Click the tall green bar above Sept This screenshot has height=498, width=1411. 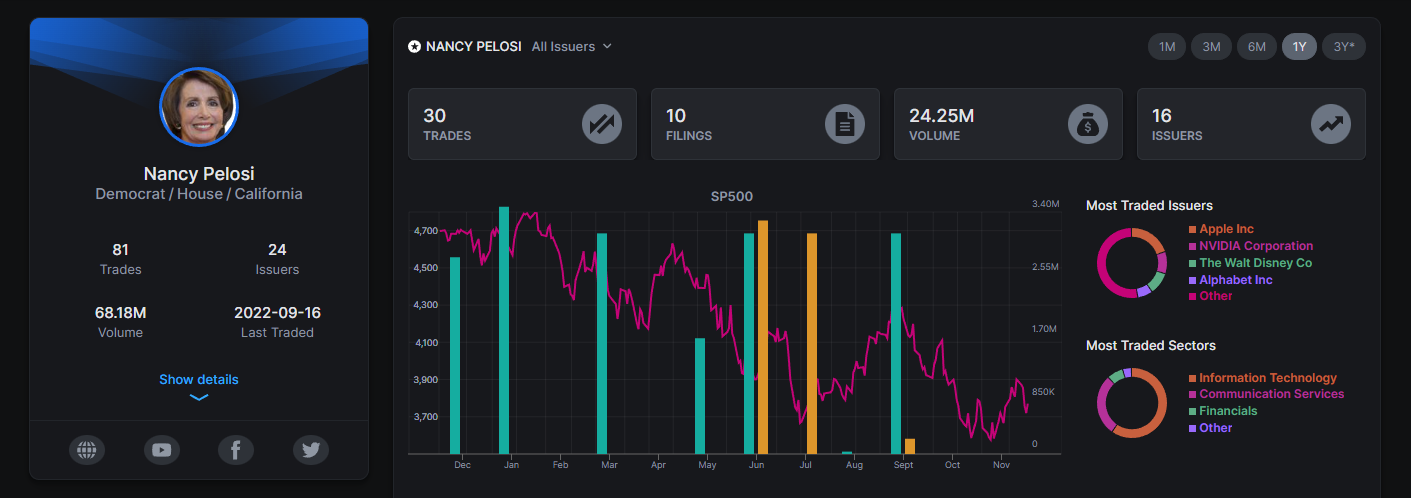pyautogui.click(x=896, y=343)
